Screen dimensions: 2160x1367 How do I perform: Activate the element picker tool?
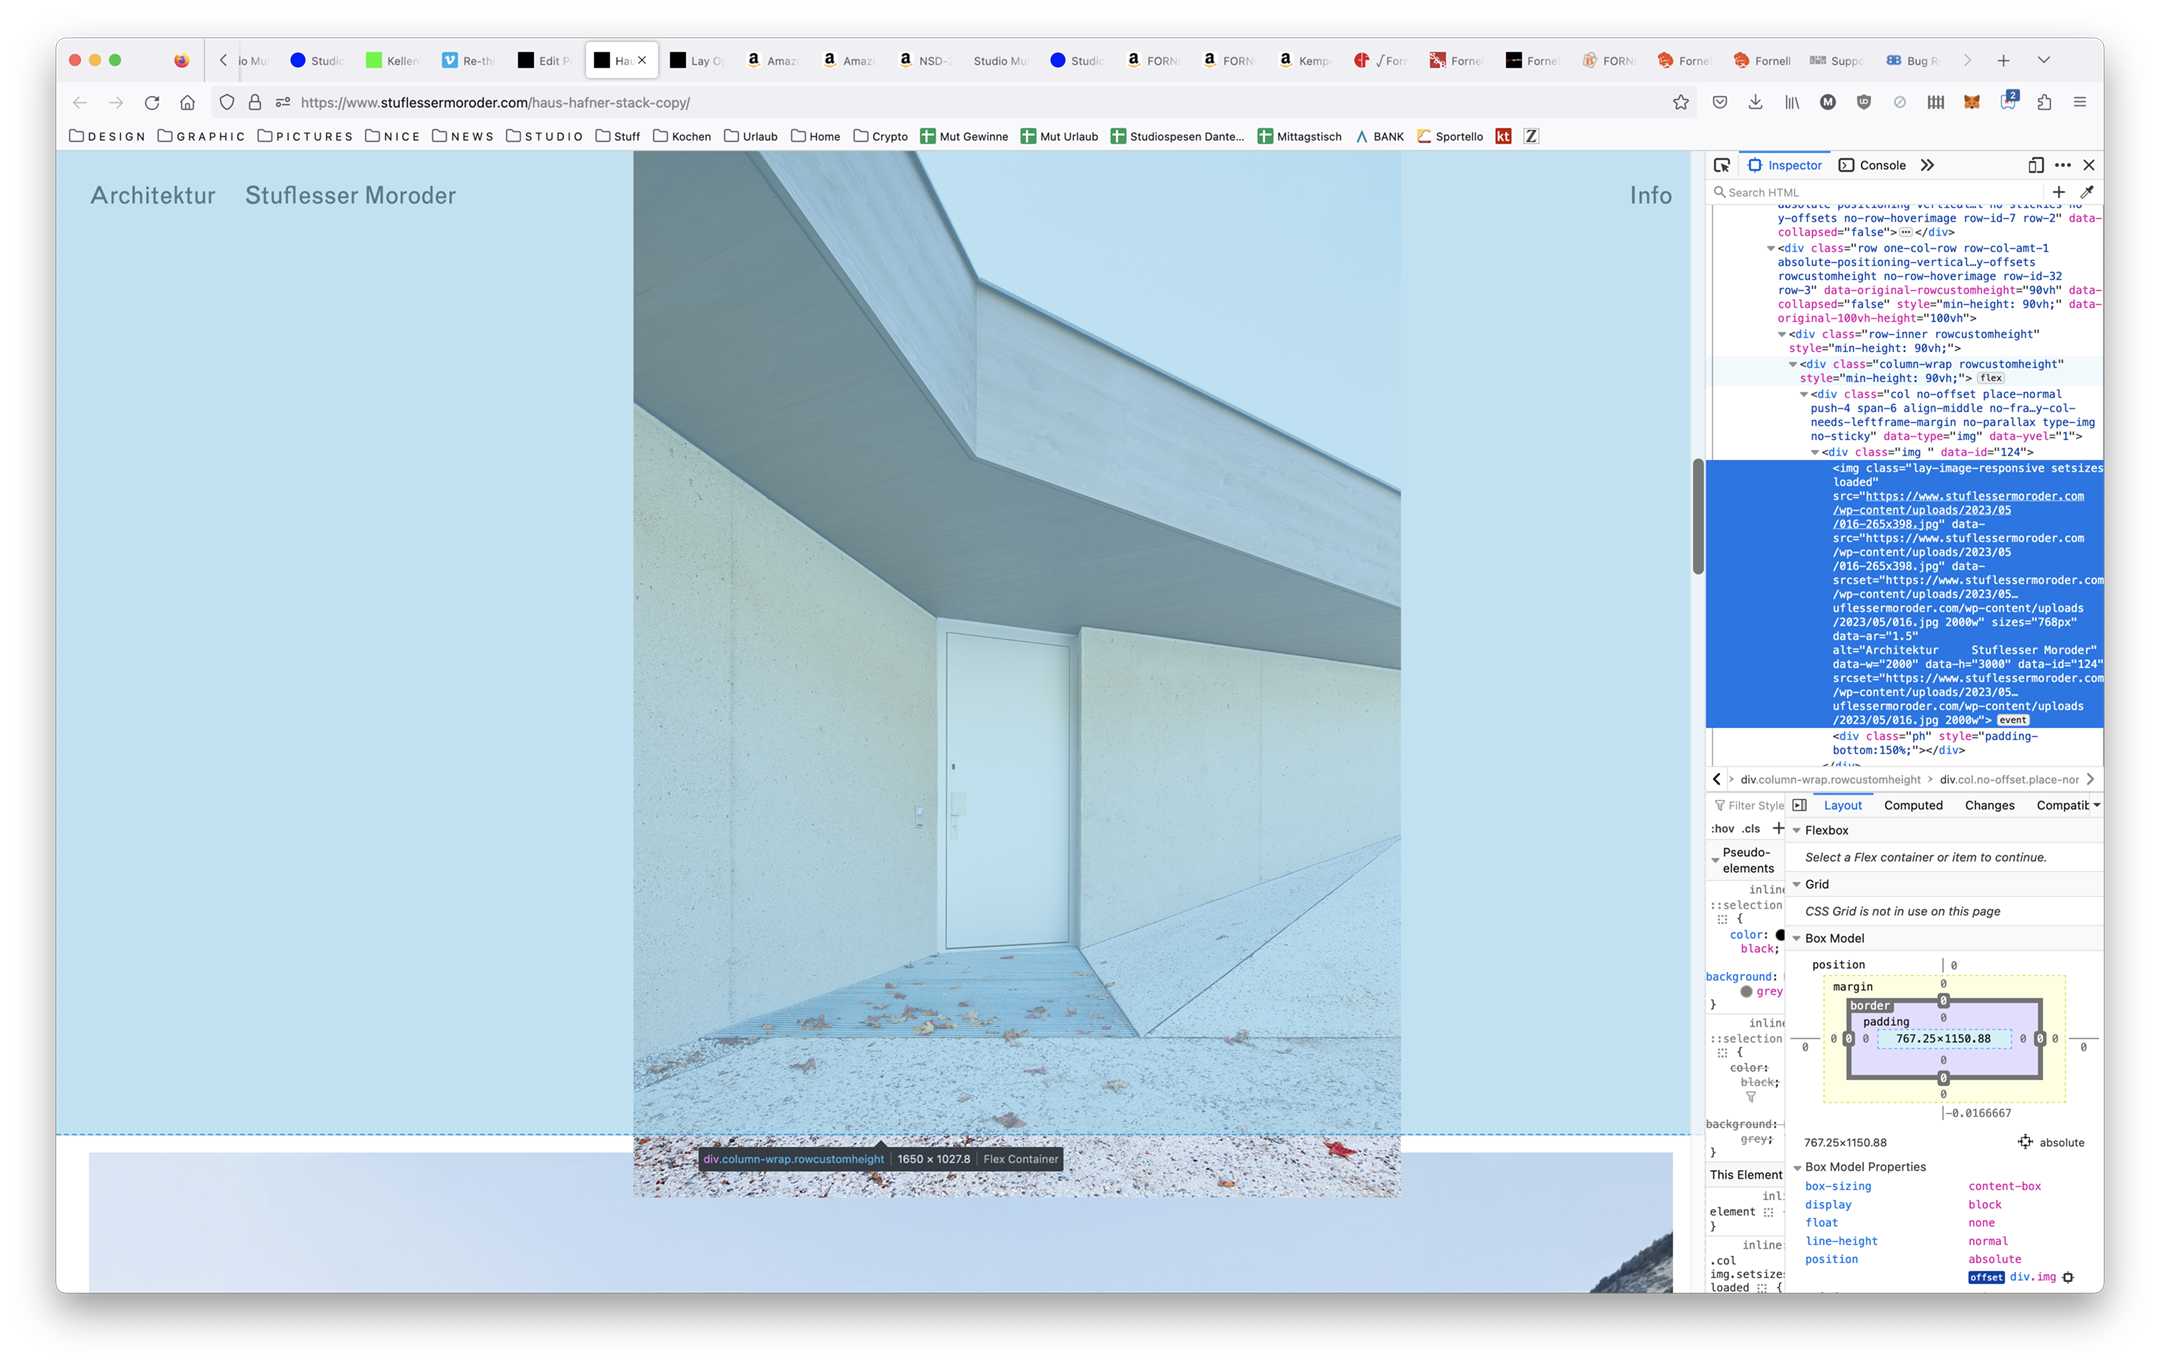[1721, 165]
